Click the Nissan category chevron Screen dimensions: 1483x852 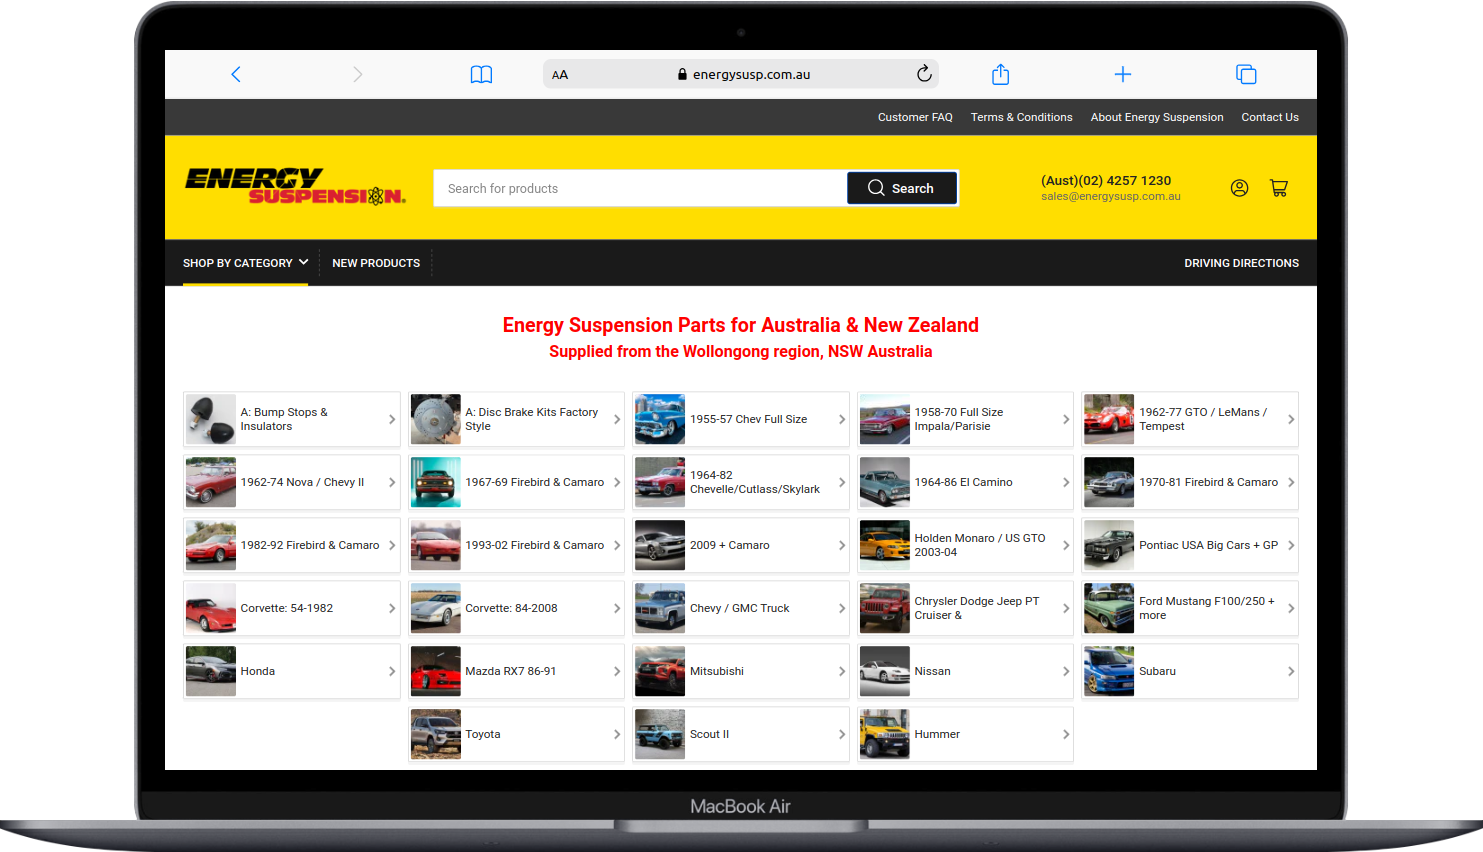point(1066,671)
